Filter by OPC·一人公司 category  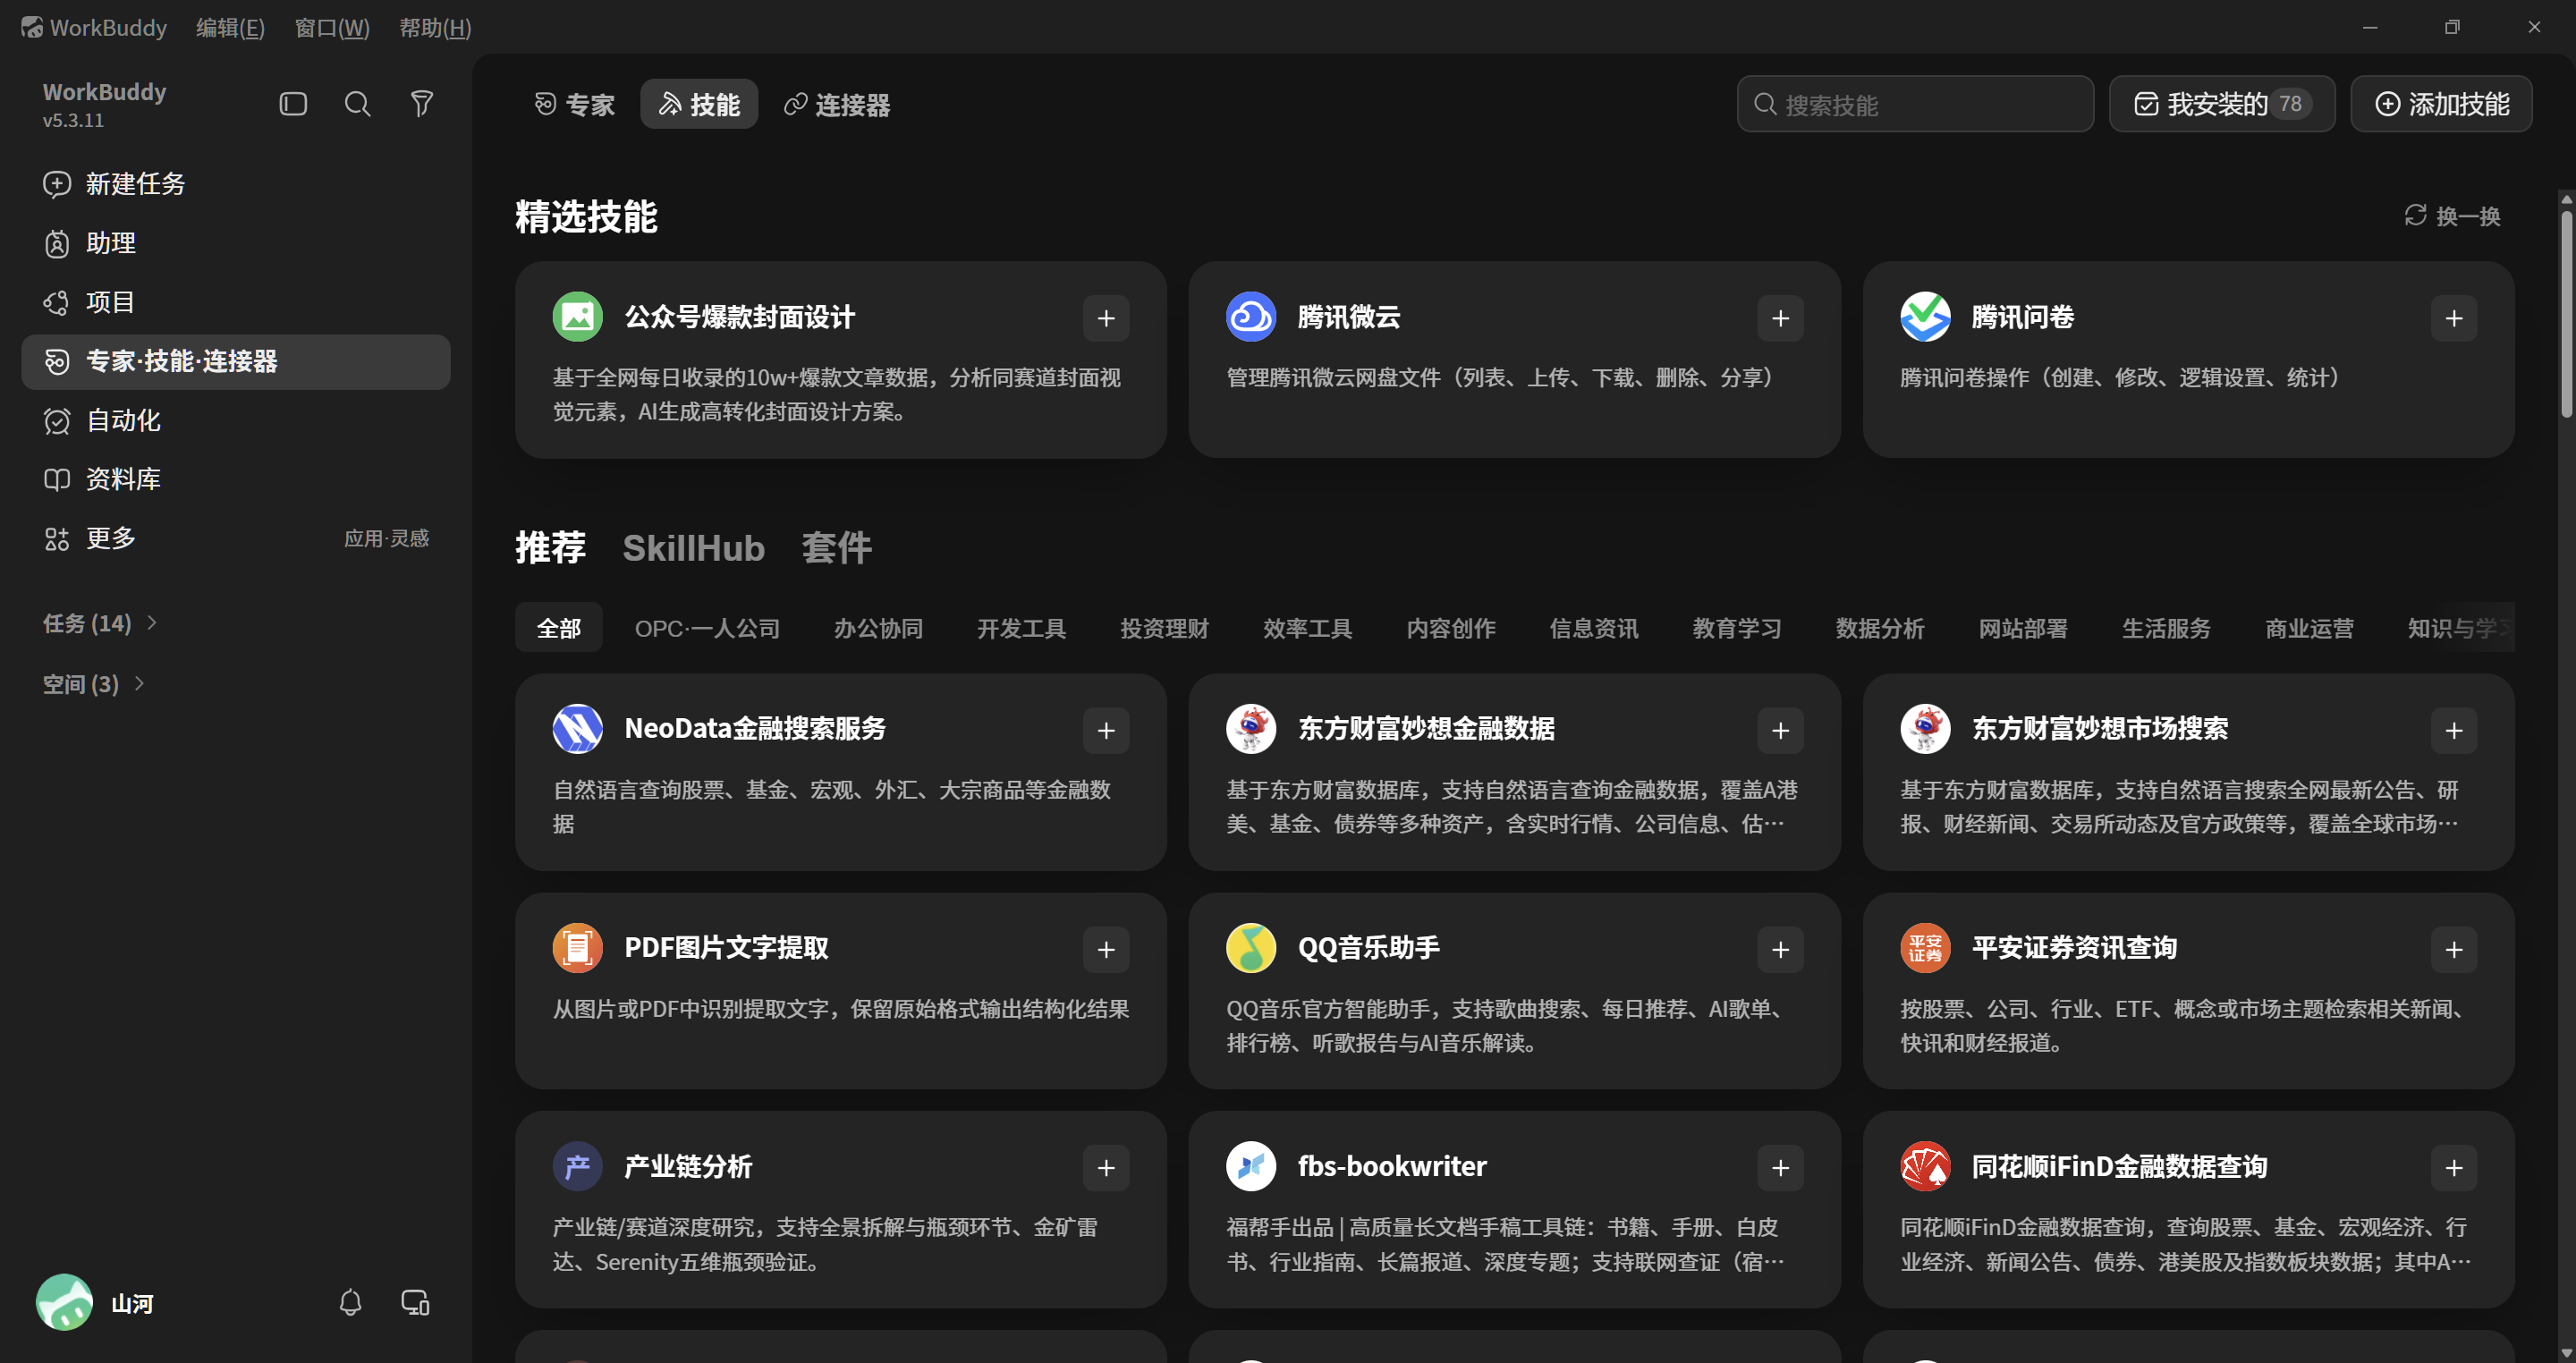708,628
